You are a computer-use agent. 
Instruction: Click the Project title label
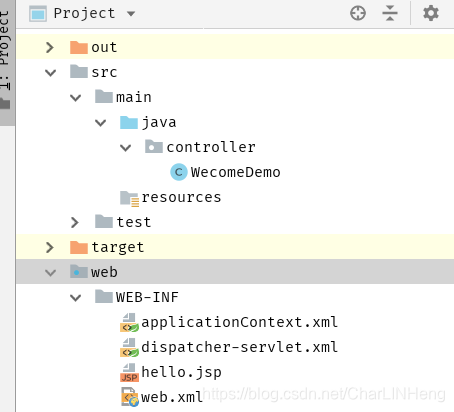(x=84, y=13)
